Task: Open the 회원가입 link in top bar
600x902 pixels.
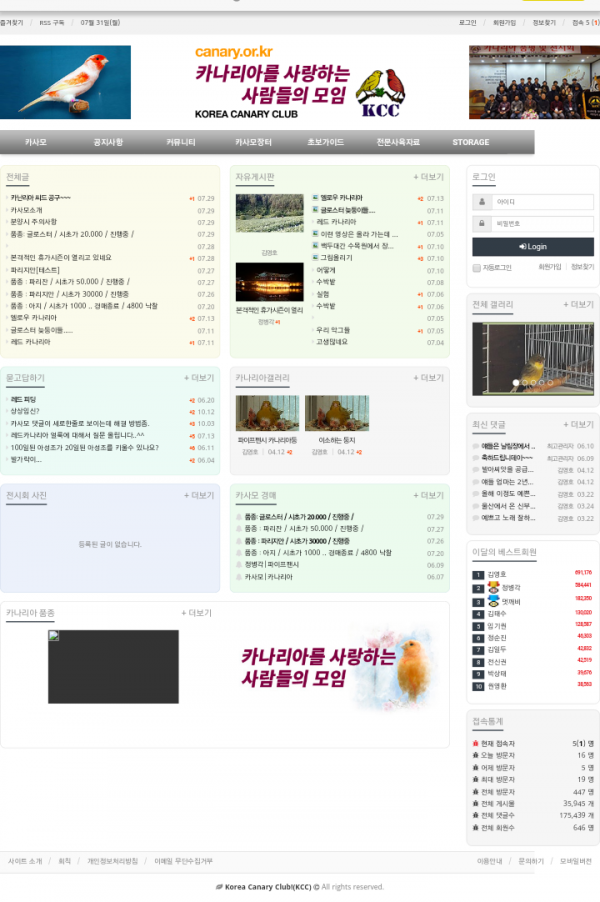Action: pyautogui.click(x=504, y=22)
